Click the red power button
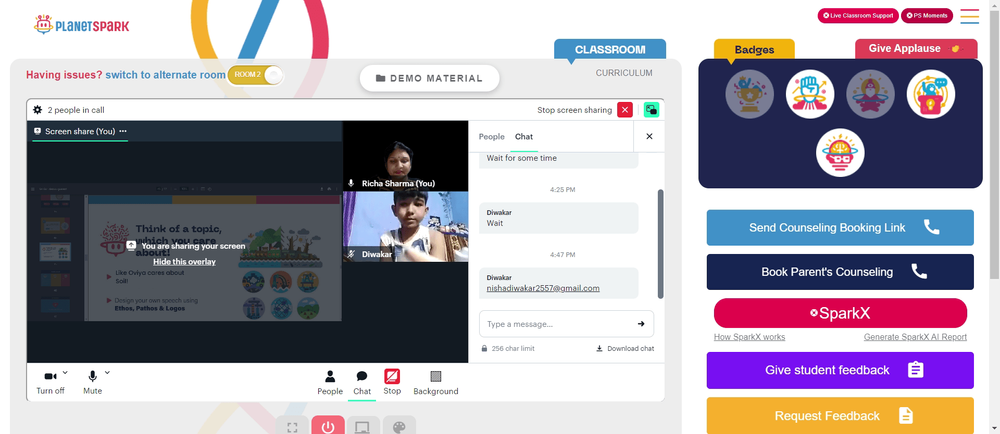This screenshot has height=434, width=1000. coord(328,426)
